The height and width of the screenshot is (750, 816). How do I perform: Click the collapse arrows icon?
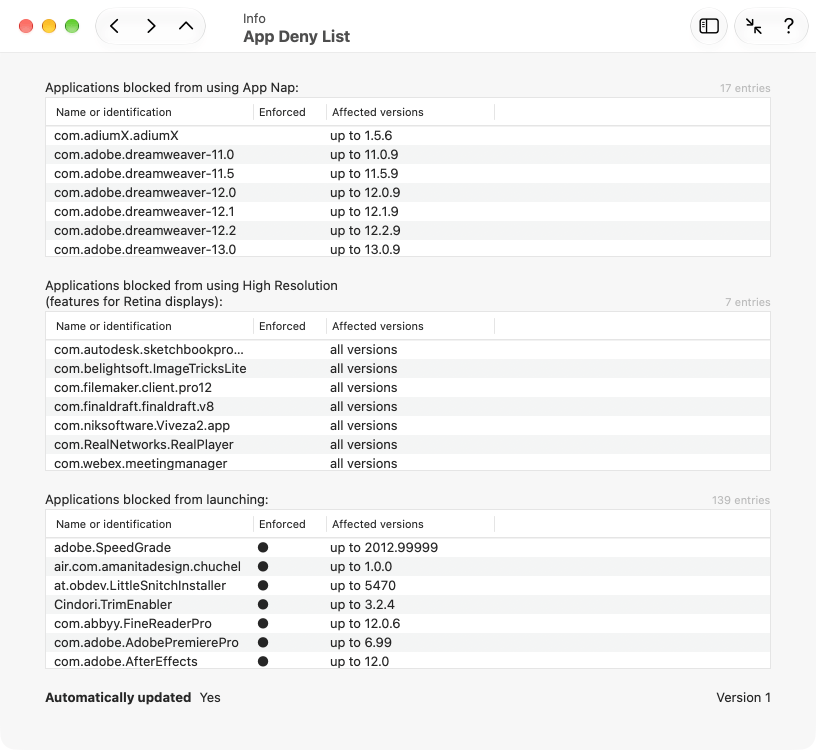753,26
